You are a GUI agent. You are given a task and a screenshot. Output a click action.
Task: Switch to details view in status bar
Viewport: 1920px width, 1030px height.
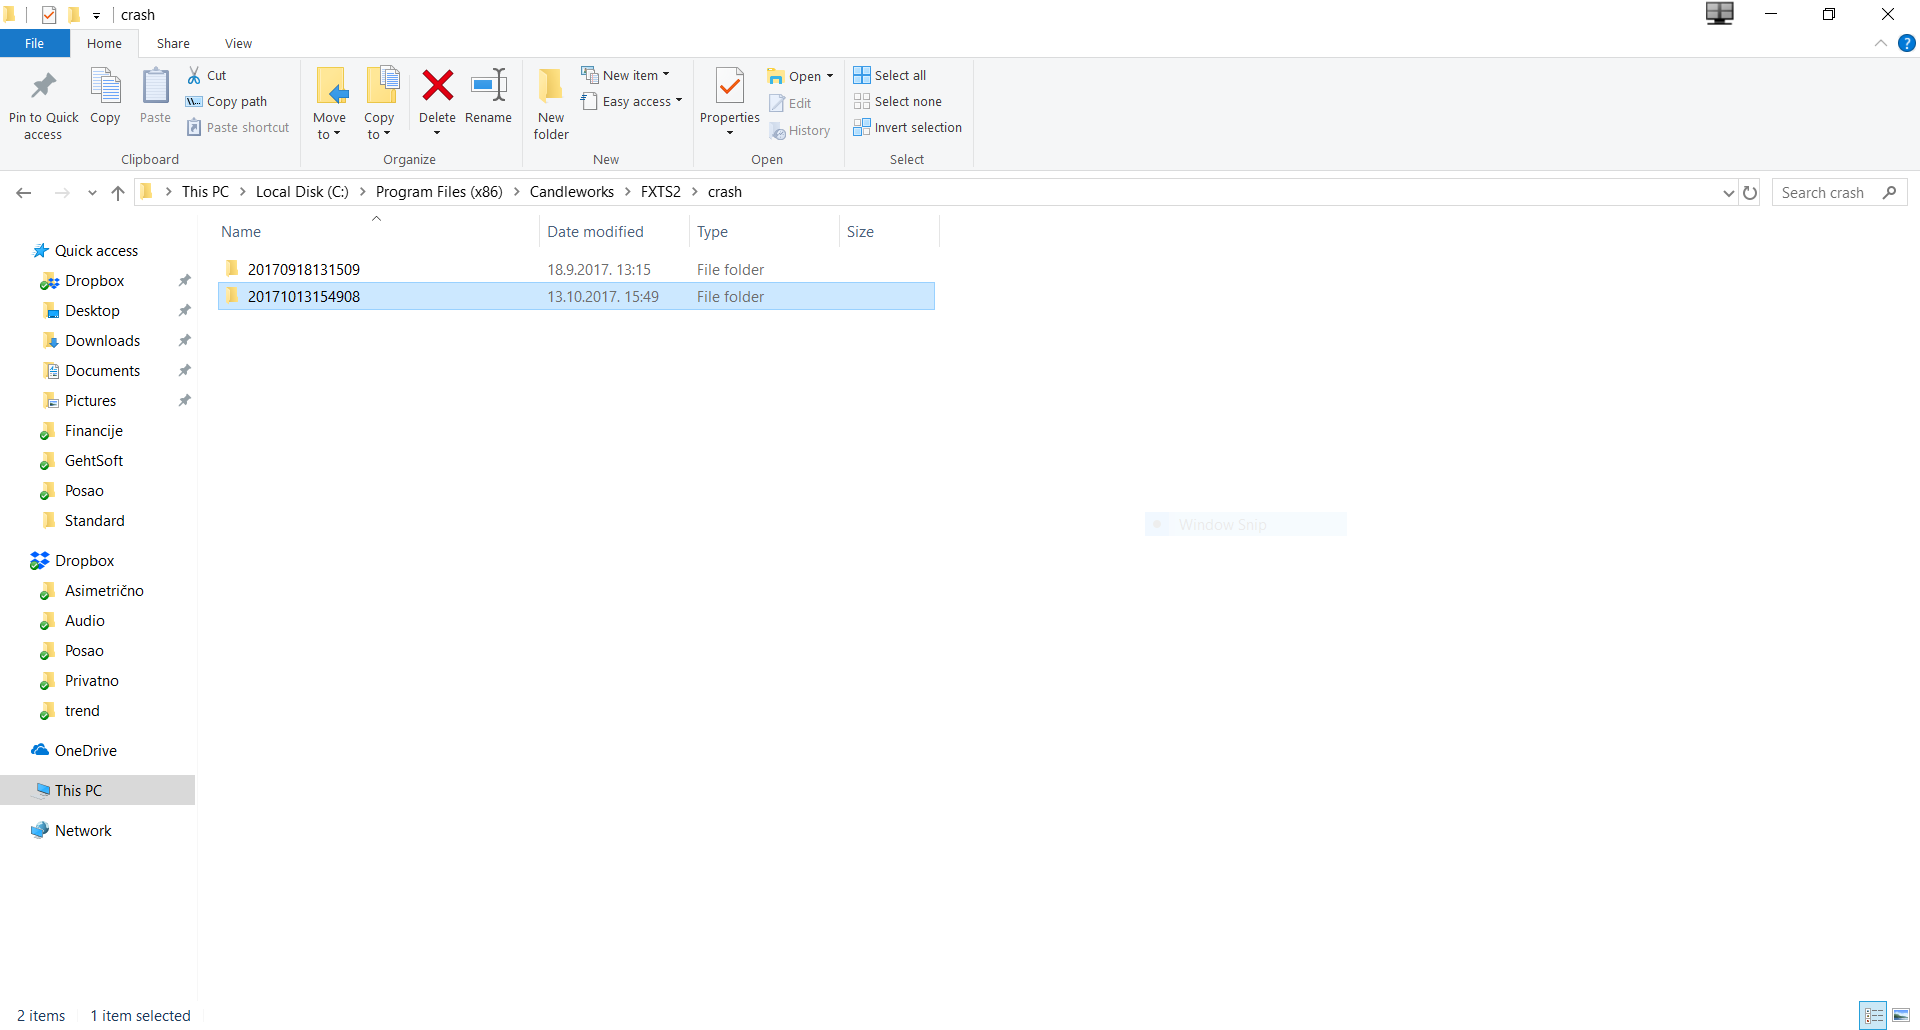(x=1874, y=1016)
